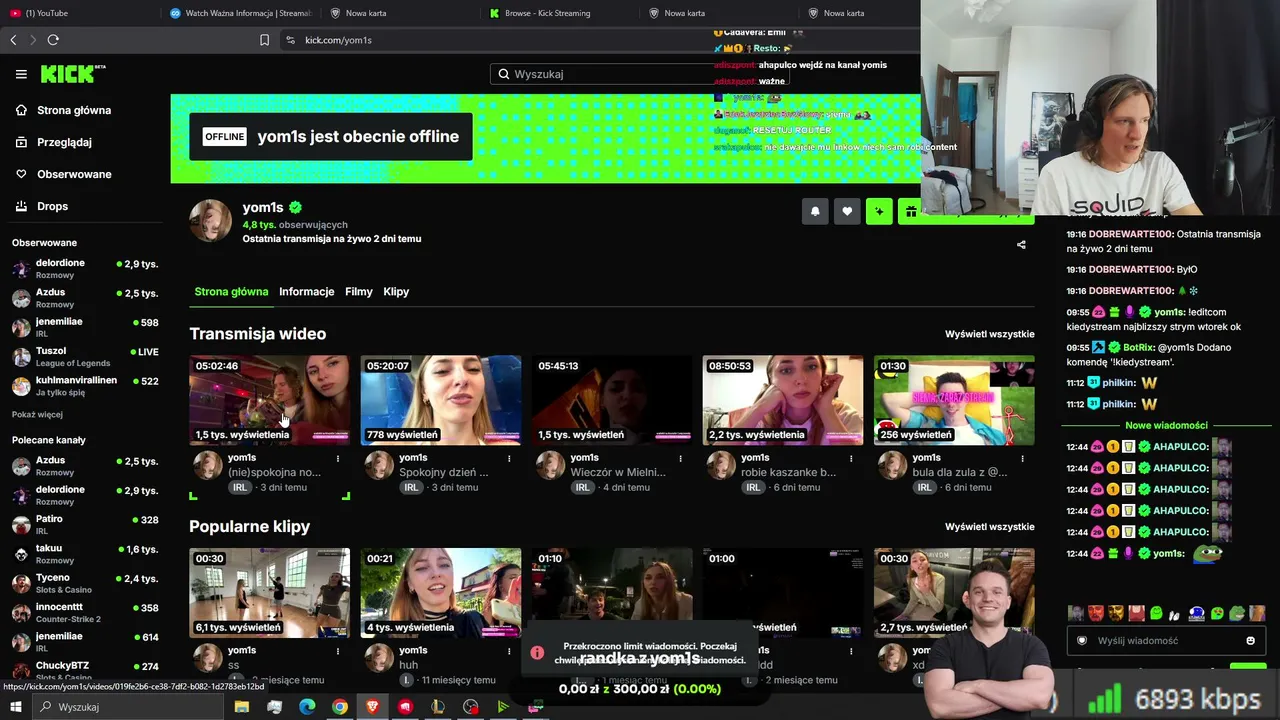Bookmark this page in the address bar

click(x=264, y=40)
